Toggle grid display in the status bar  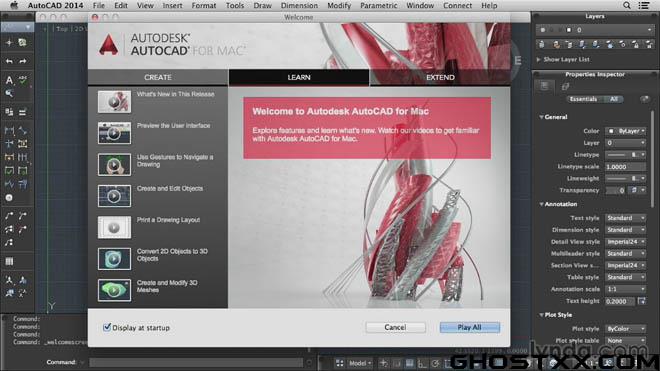[x=409, y=363]
